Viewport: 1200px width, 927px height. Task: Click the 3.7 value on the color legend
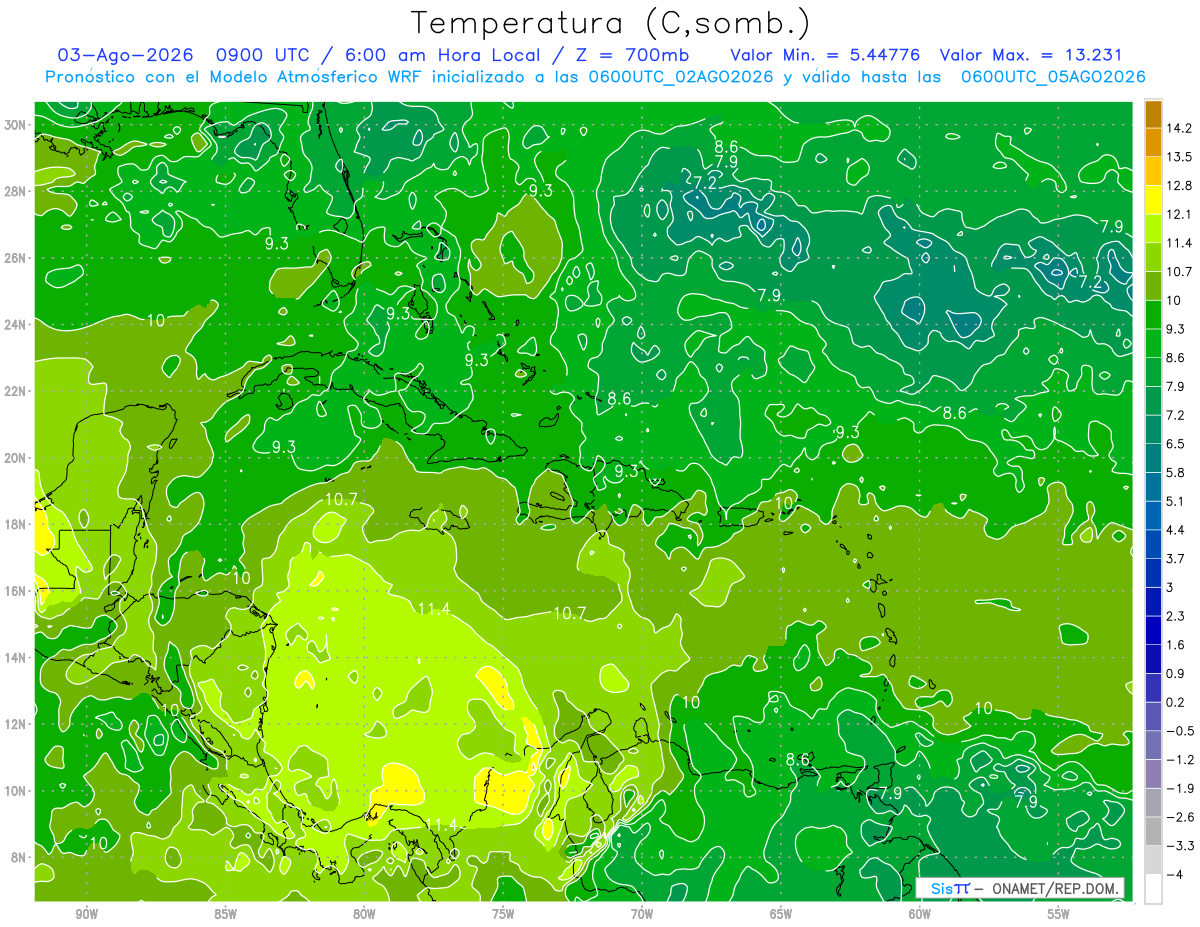point(1176,558)
